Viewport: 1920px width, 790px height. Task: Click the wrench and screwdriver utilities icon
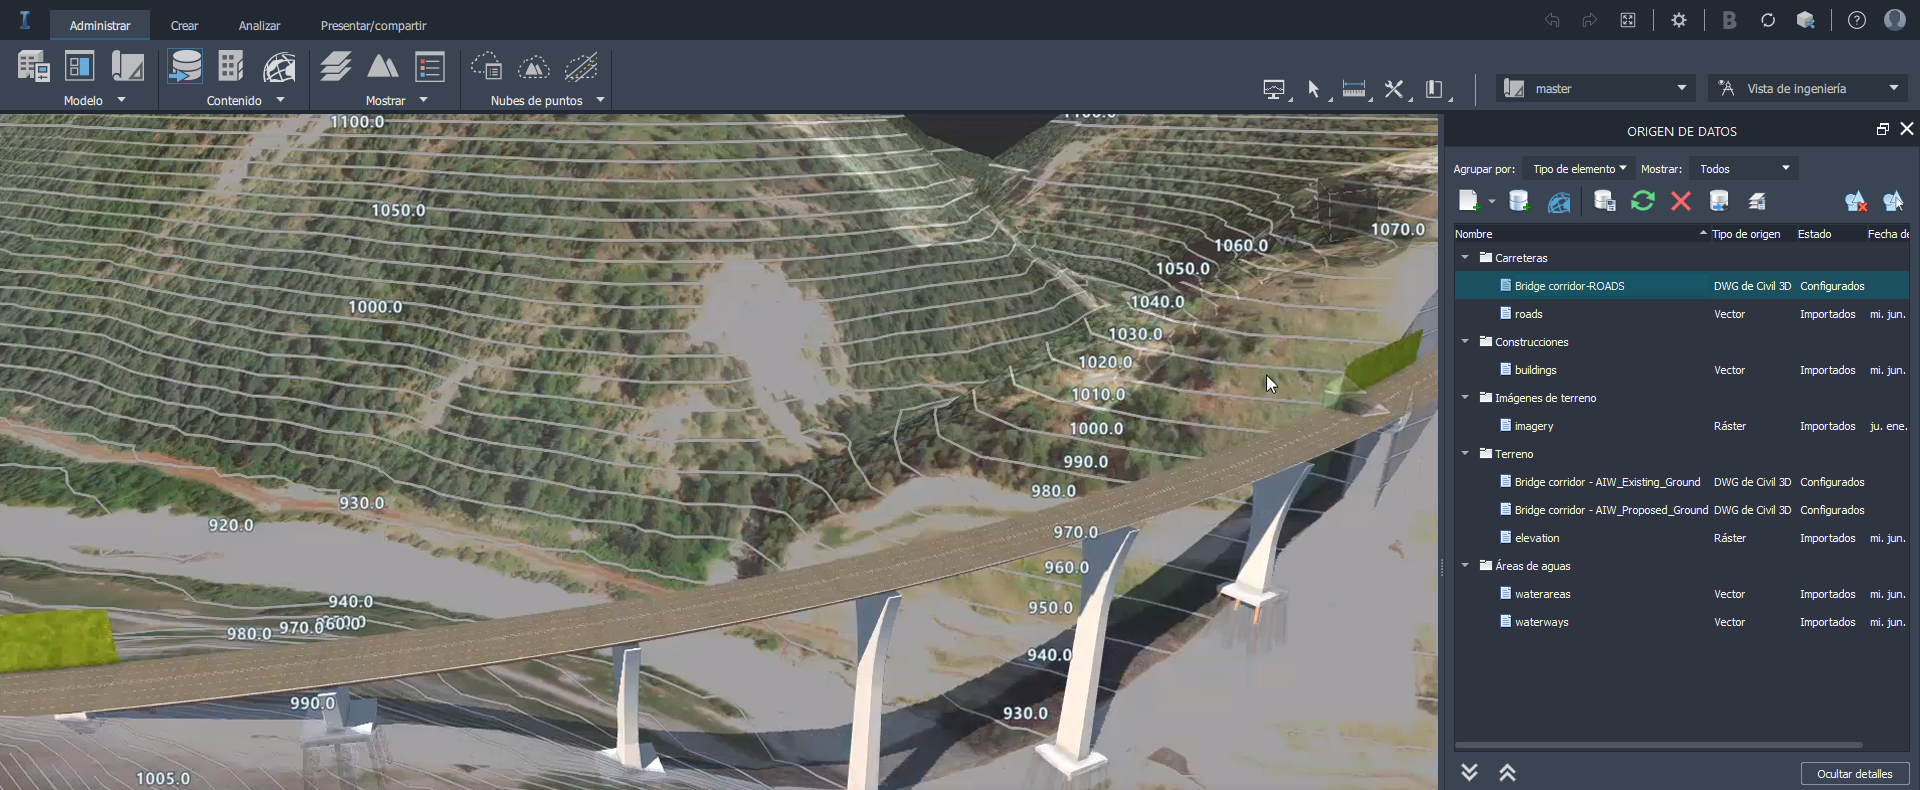point(1394,89)
